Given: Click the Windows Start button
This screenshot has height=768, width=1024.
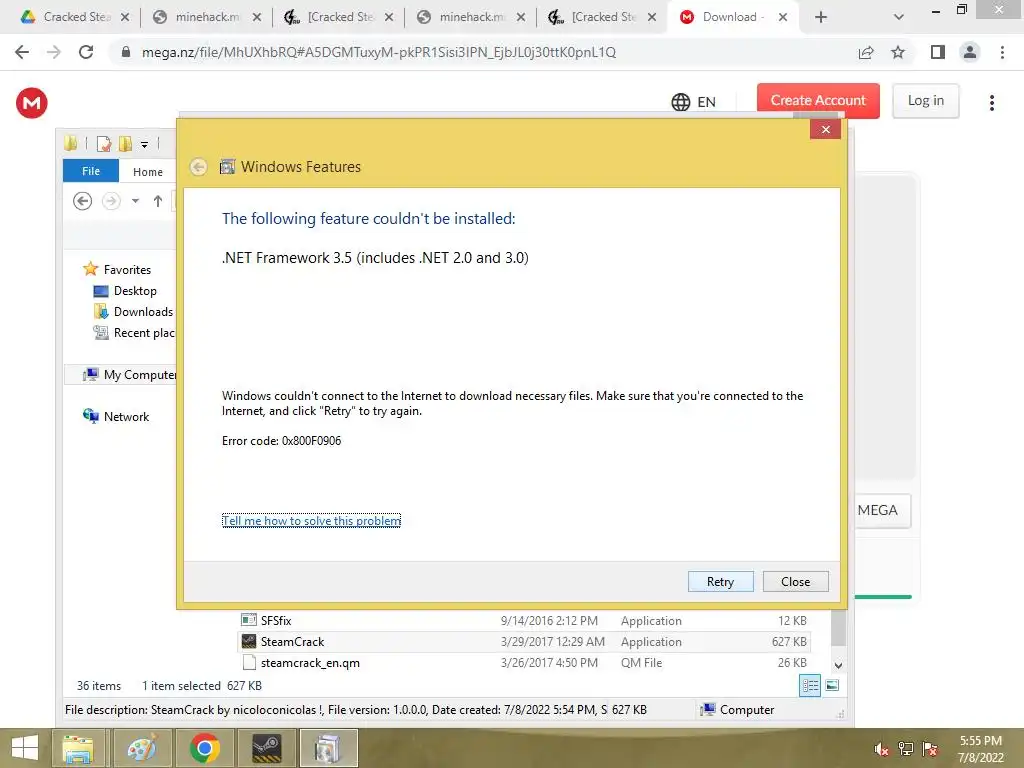Looking at the screenshot, I should tap(25, 748).
